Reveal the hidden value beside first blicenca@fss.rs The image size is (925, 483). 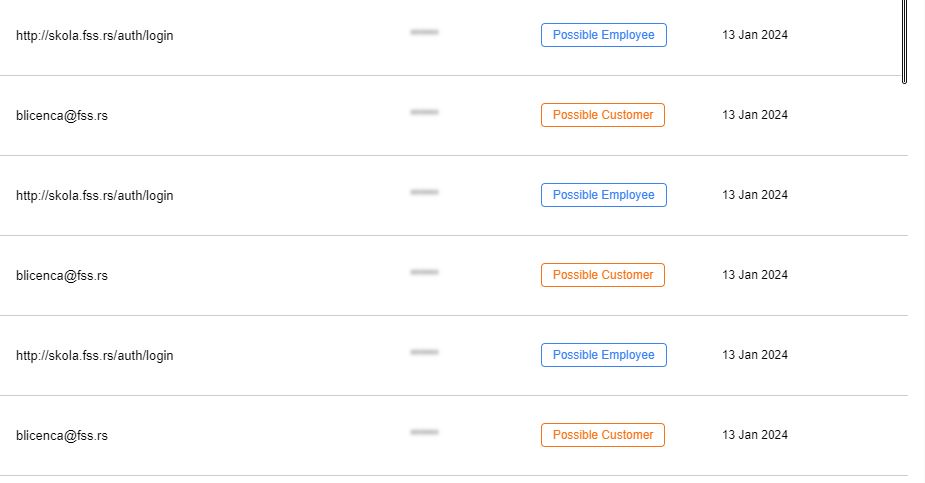[424, 112]
